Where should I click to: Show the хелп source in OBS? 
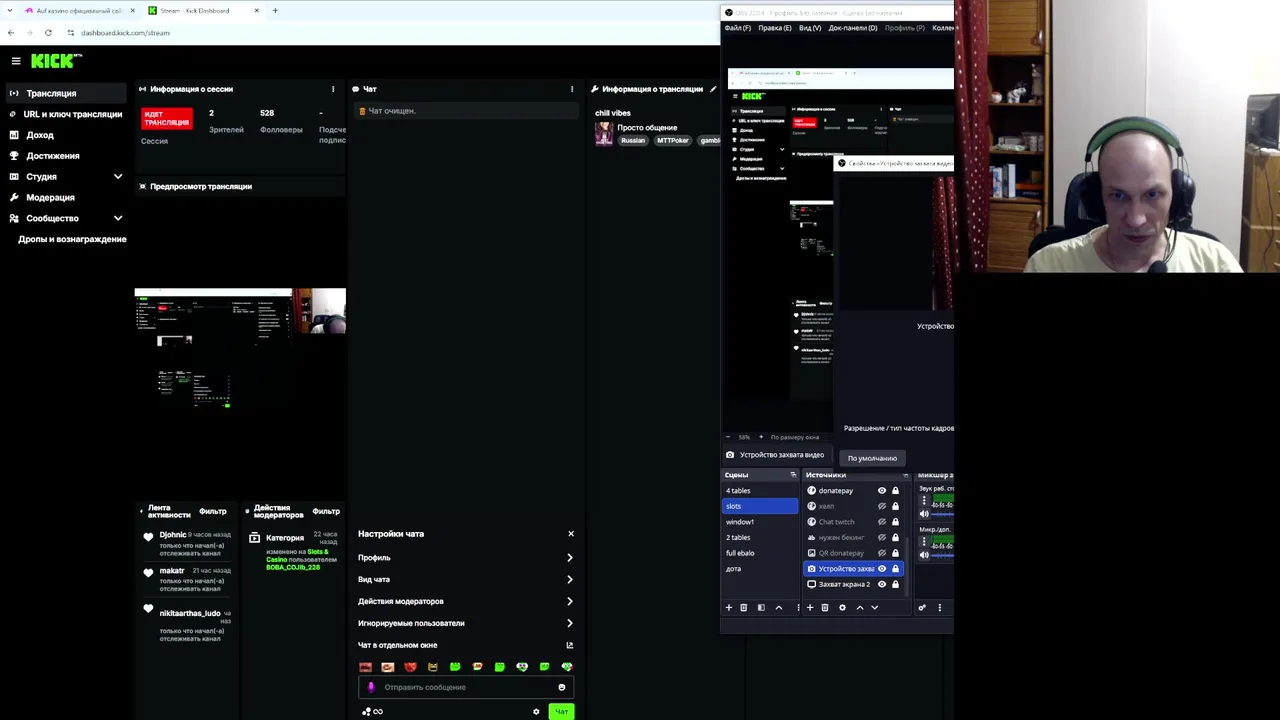(x=882, y=506)
